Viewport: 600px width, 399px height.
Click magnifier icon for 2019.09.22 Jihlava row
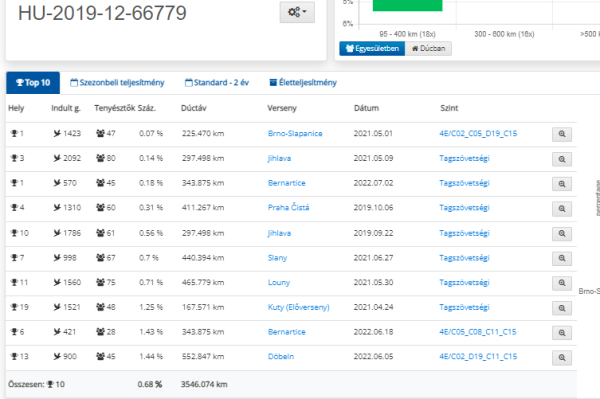click(x=562, y=234)
